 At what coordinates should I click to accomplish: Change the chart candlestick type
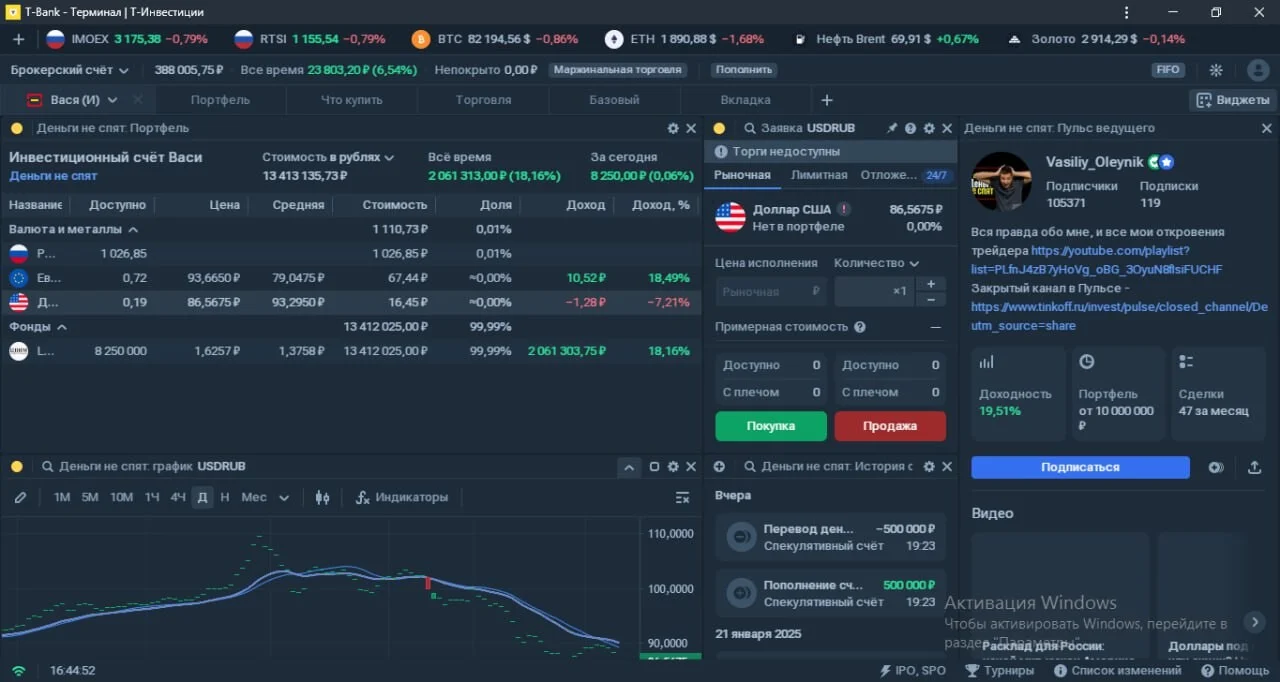pyautogui.click(x=322, y=497)
